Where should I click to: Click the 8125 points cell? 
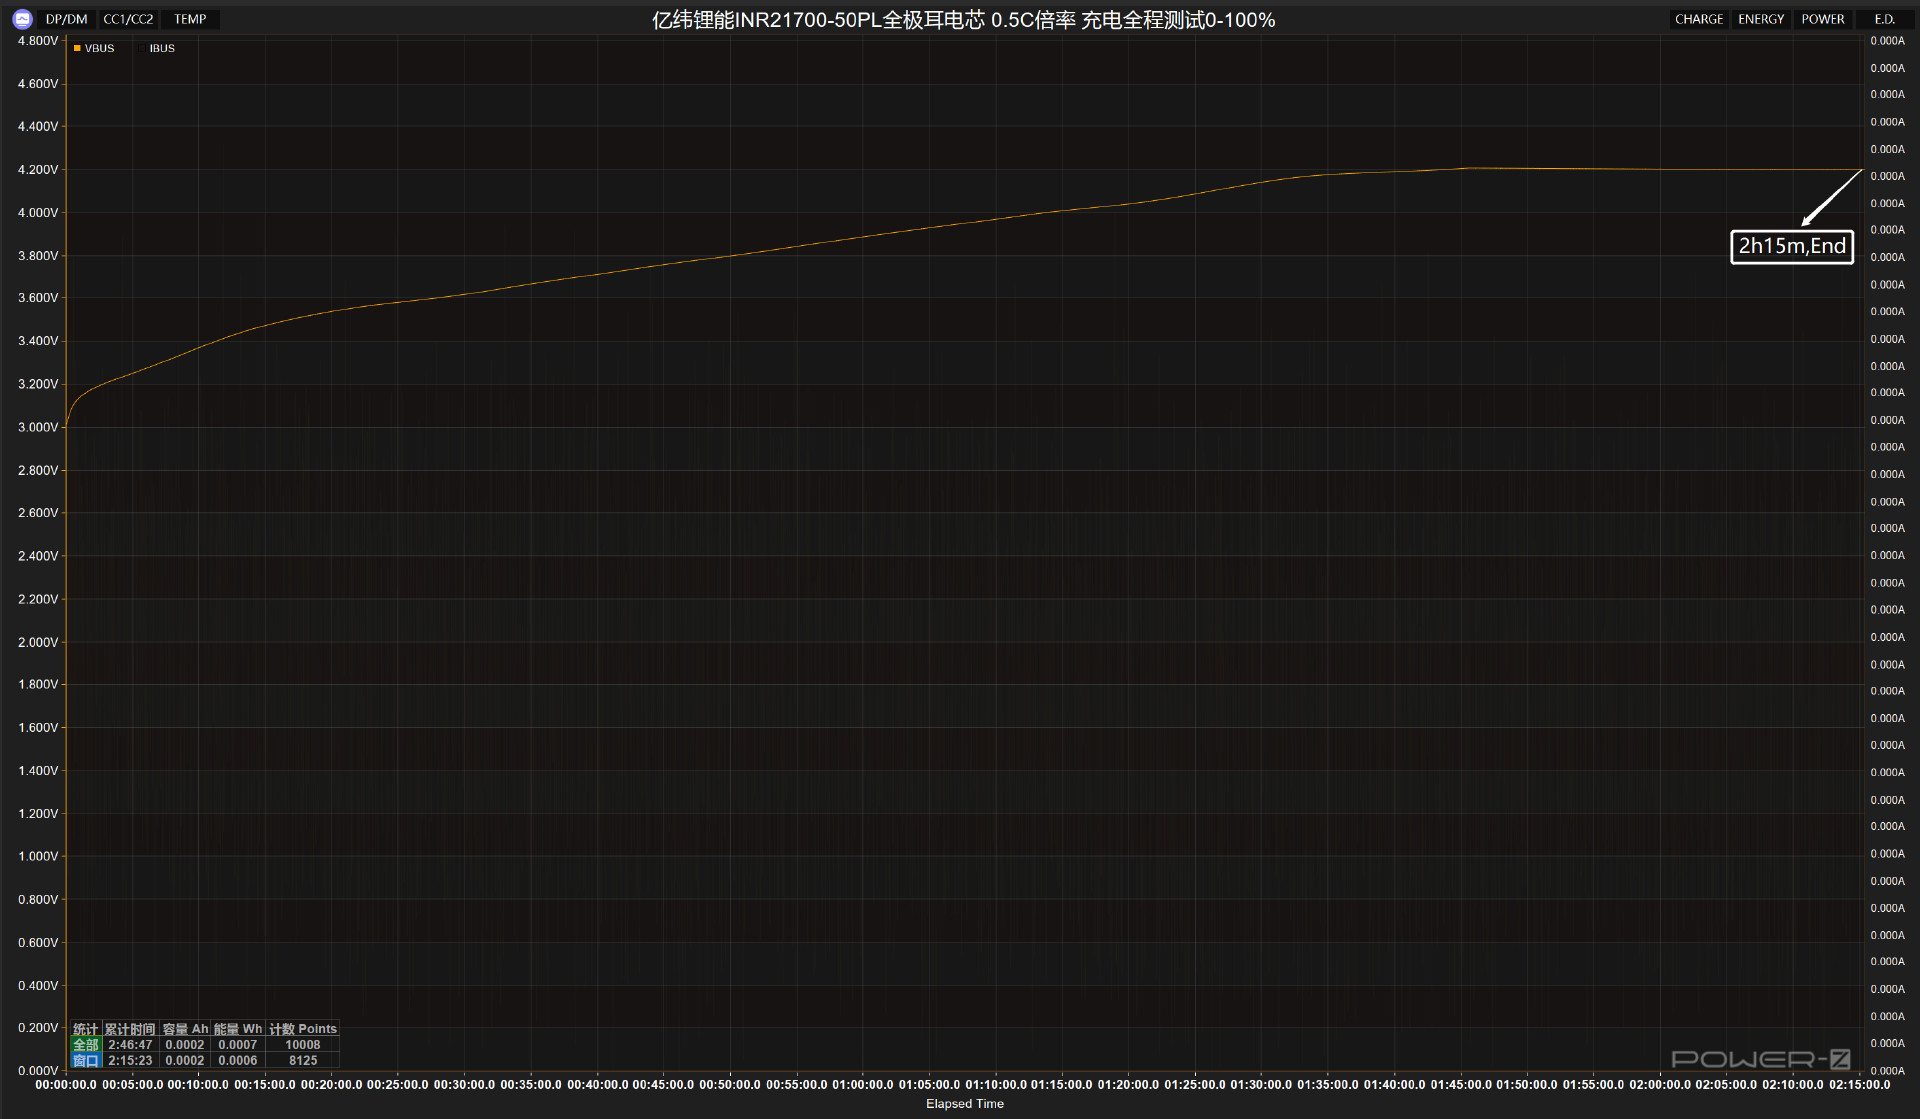coord(303,1061)
